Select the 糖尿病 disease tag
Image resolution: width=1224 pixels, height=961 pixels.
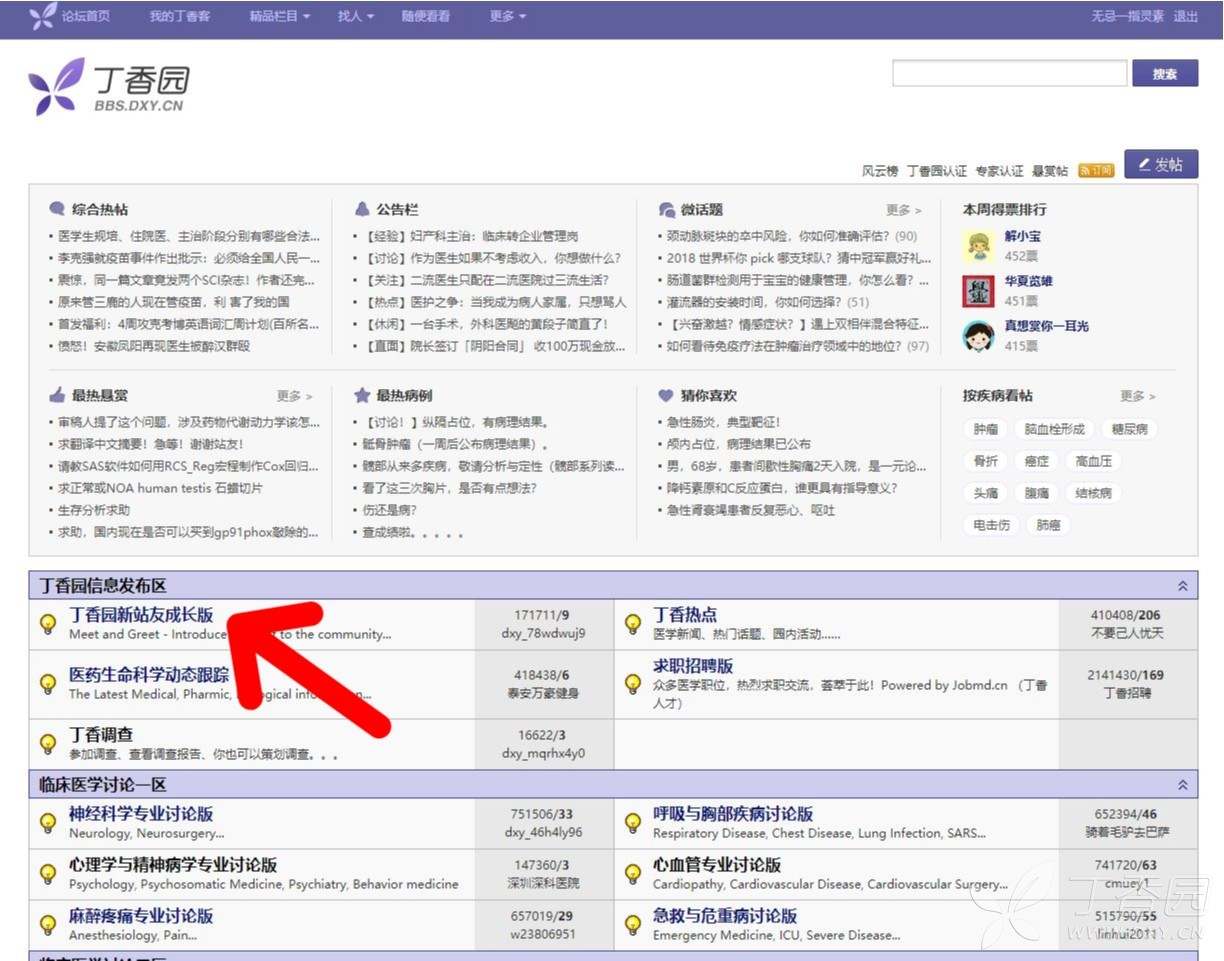[x=1130, y=429]
